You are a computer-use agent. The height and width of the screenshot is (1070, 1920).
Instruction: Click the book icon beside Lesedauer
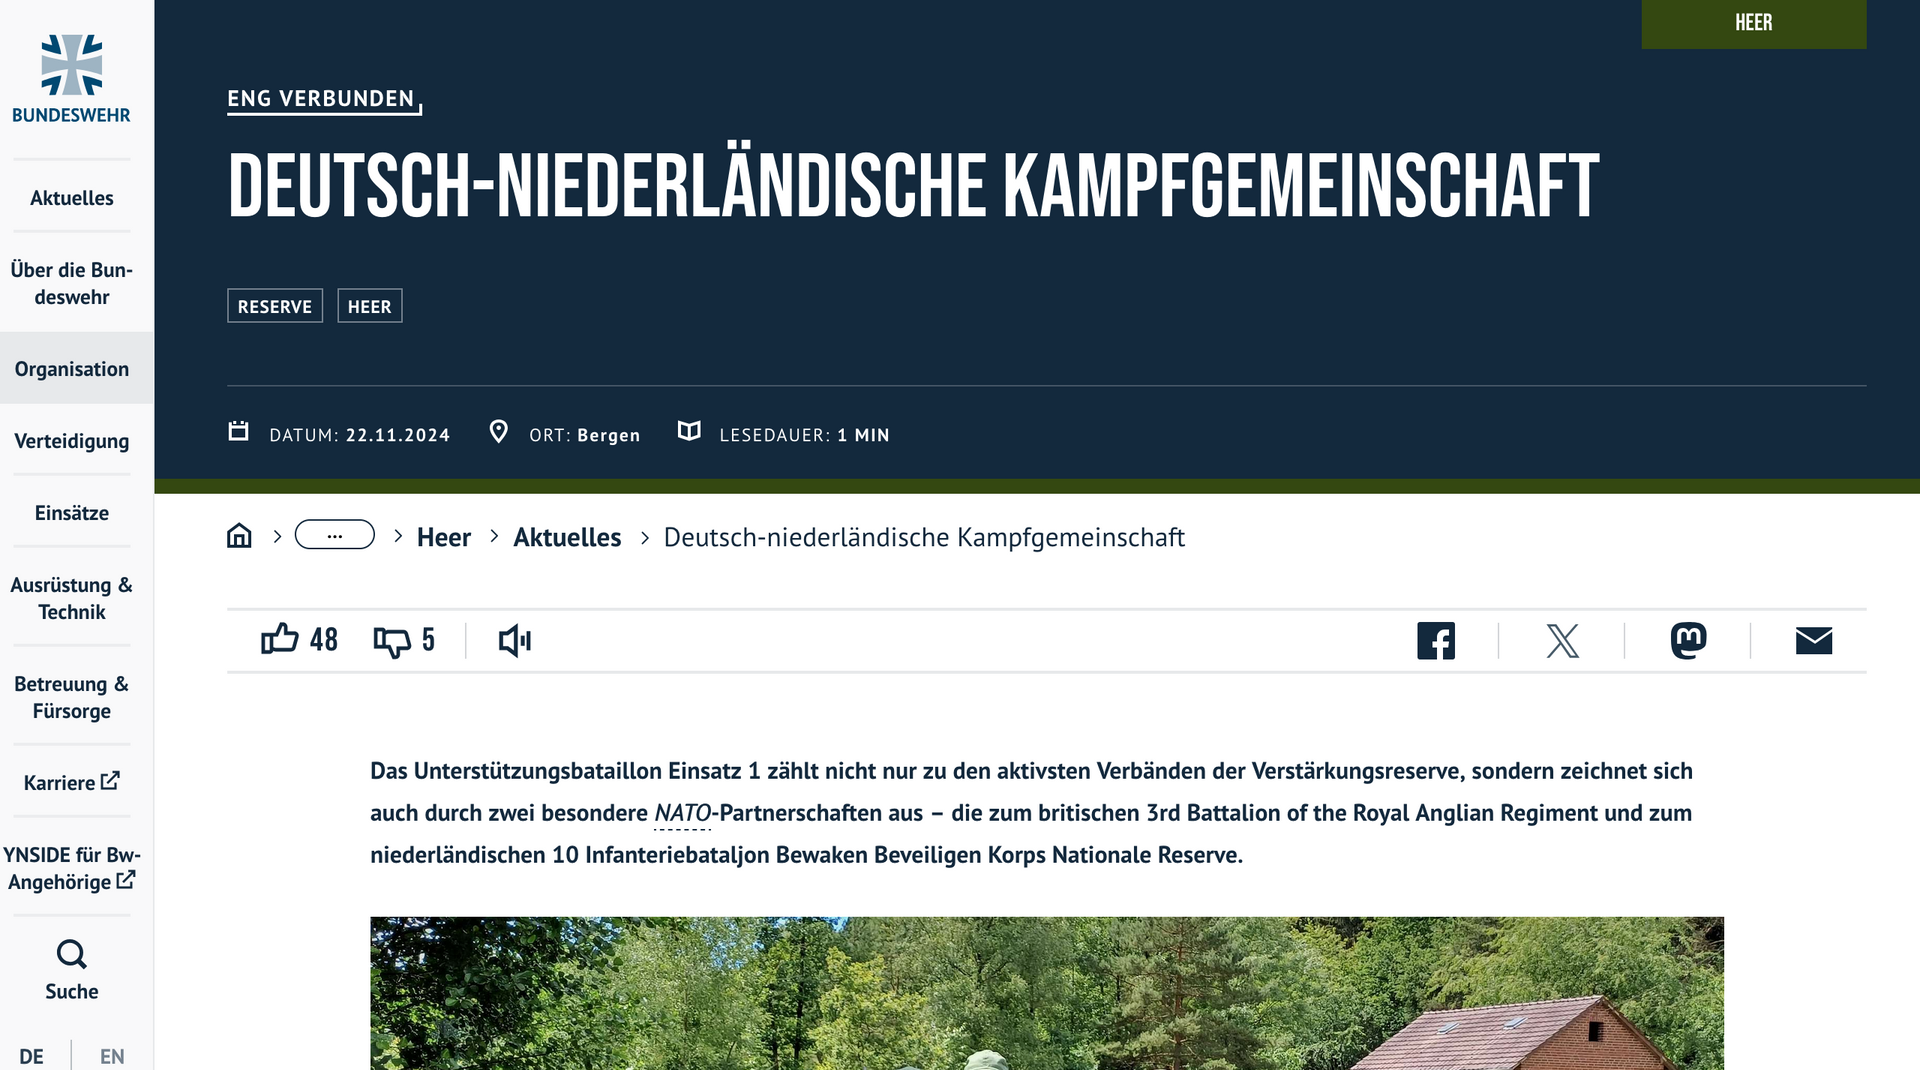pos(689,431)
